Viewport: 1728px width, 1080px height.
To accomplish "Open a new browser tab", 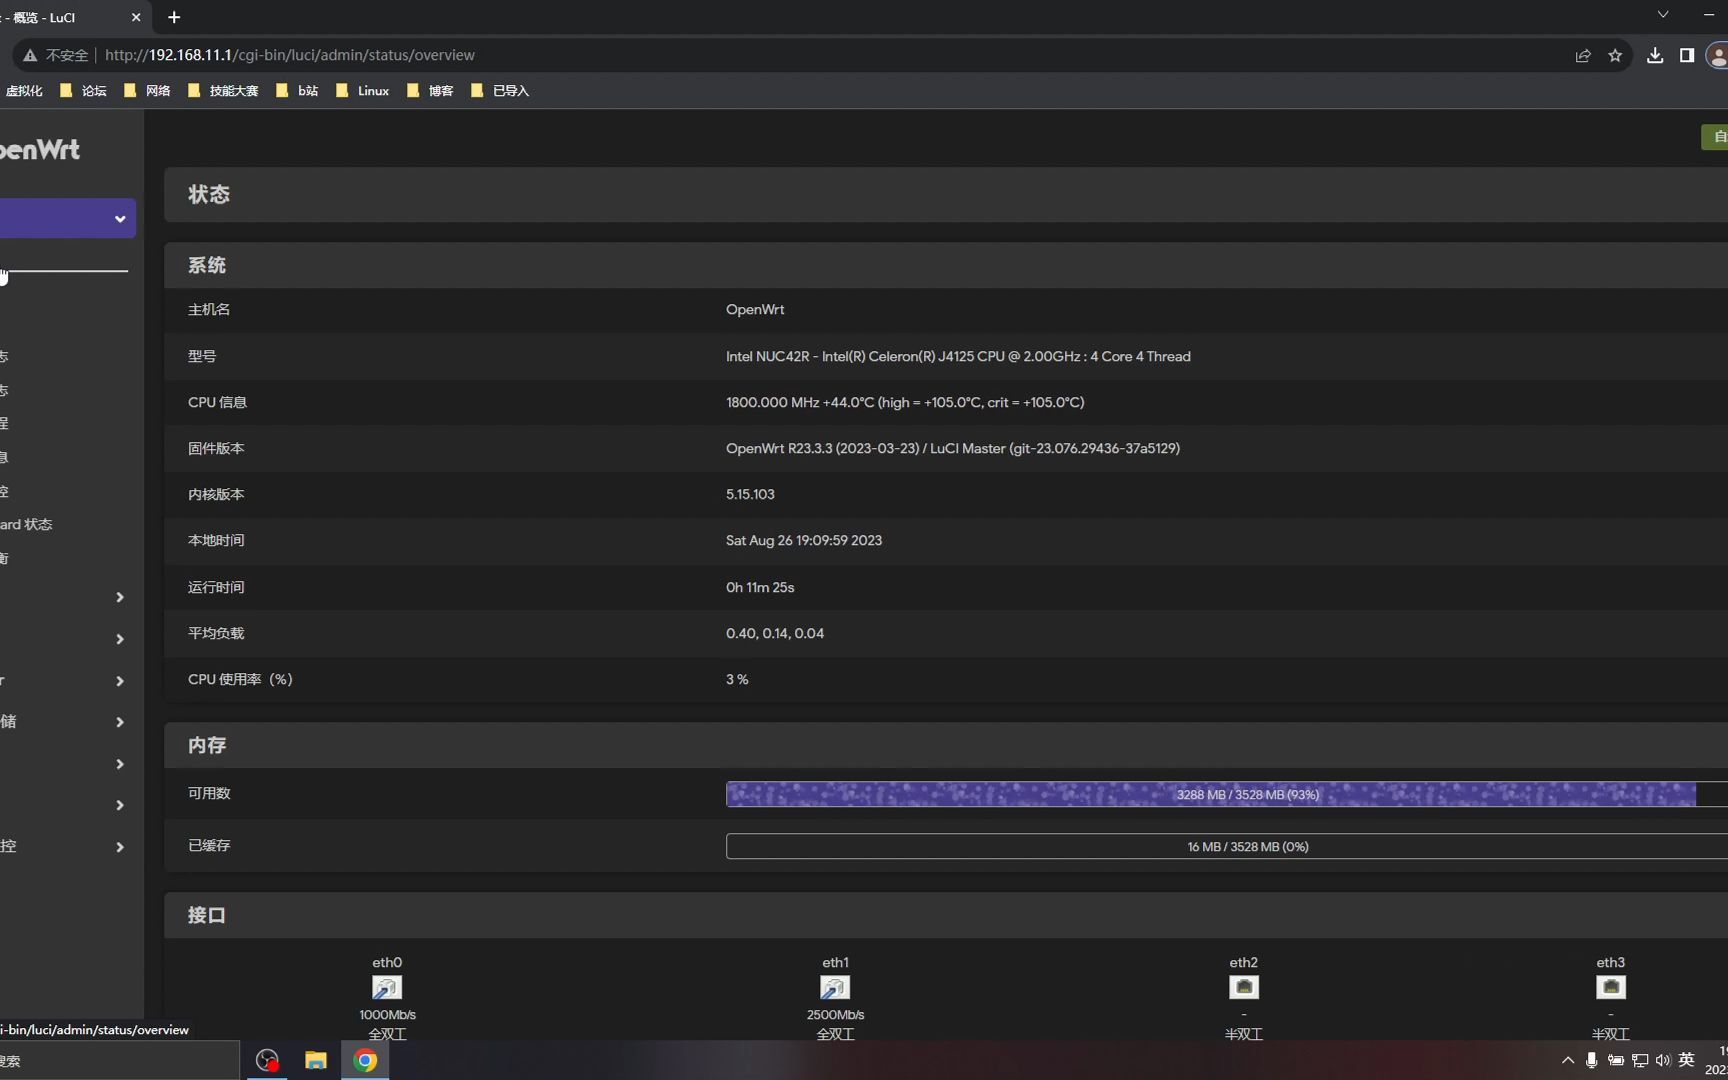I will pos(174,17).
